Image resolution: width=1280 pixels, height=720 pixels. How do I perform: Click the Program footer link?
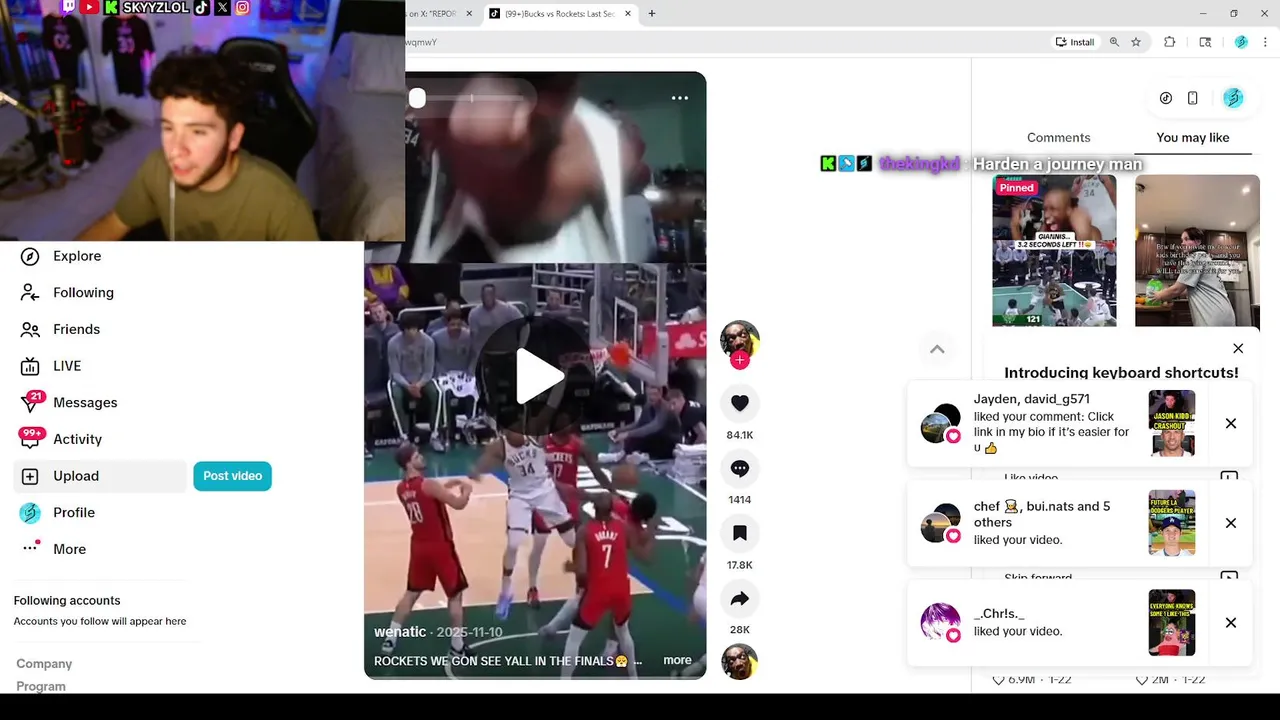click(x=41, y=686)
